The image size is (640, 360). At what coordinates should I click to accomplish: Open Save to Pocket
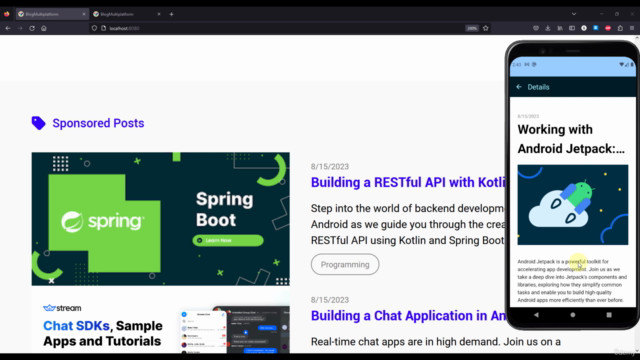pos(536,28)
